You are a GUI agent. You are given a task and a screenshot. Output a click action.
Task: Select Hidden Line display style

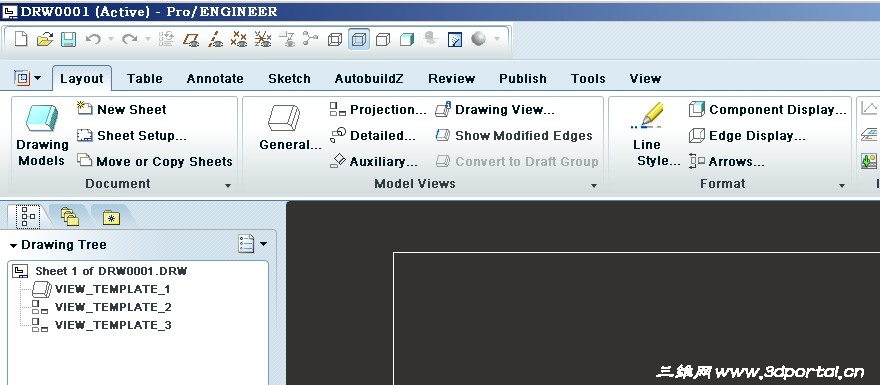pyautogui.click(x=359, y=39)
